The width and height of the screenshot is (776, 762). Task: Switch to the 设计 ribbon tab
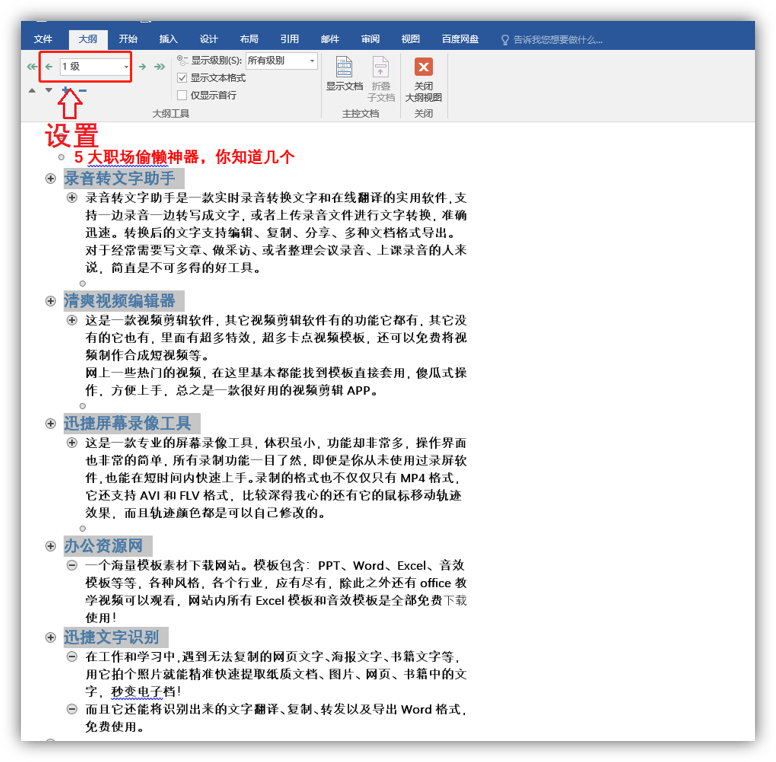pyautogui.click(x=209, y=39)
